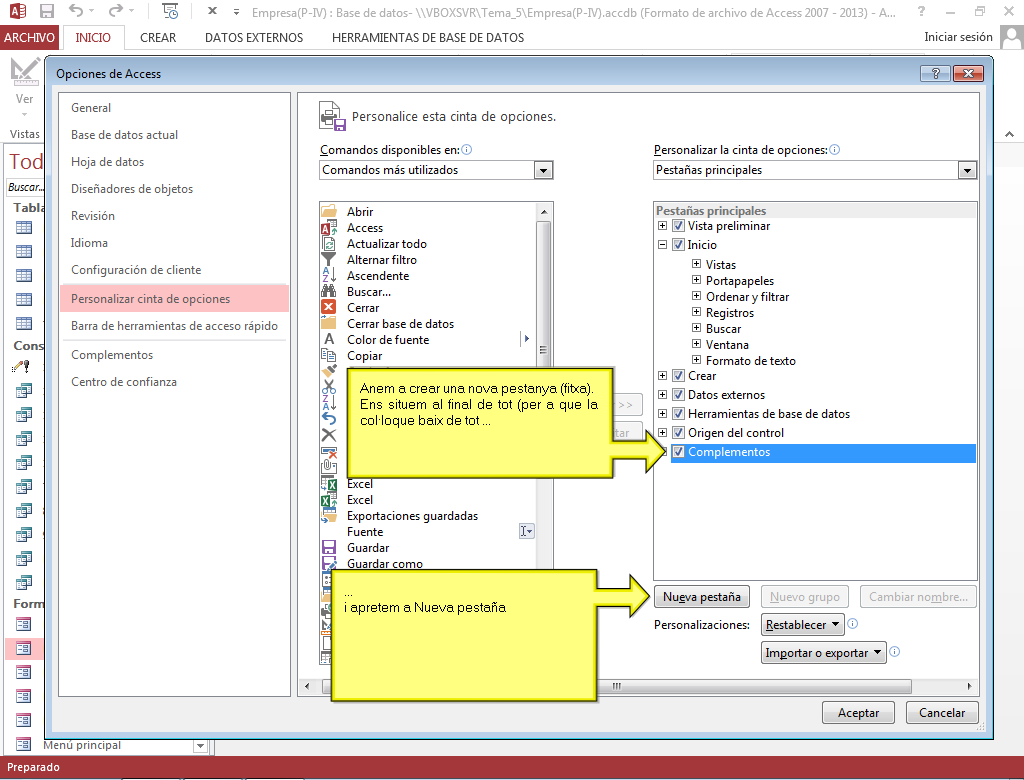Screen dimensions: 1024x780
Task: Click the Iniciar sesión link
Action: tap(958, 37)
